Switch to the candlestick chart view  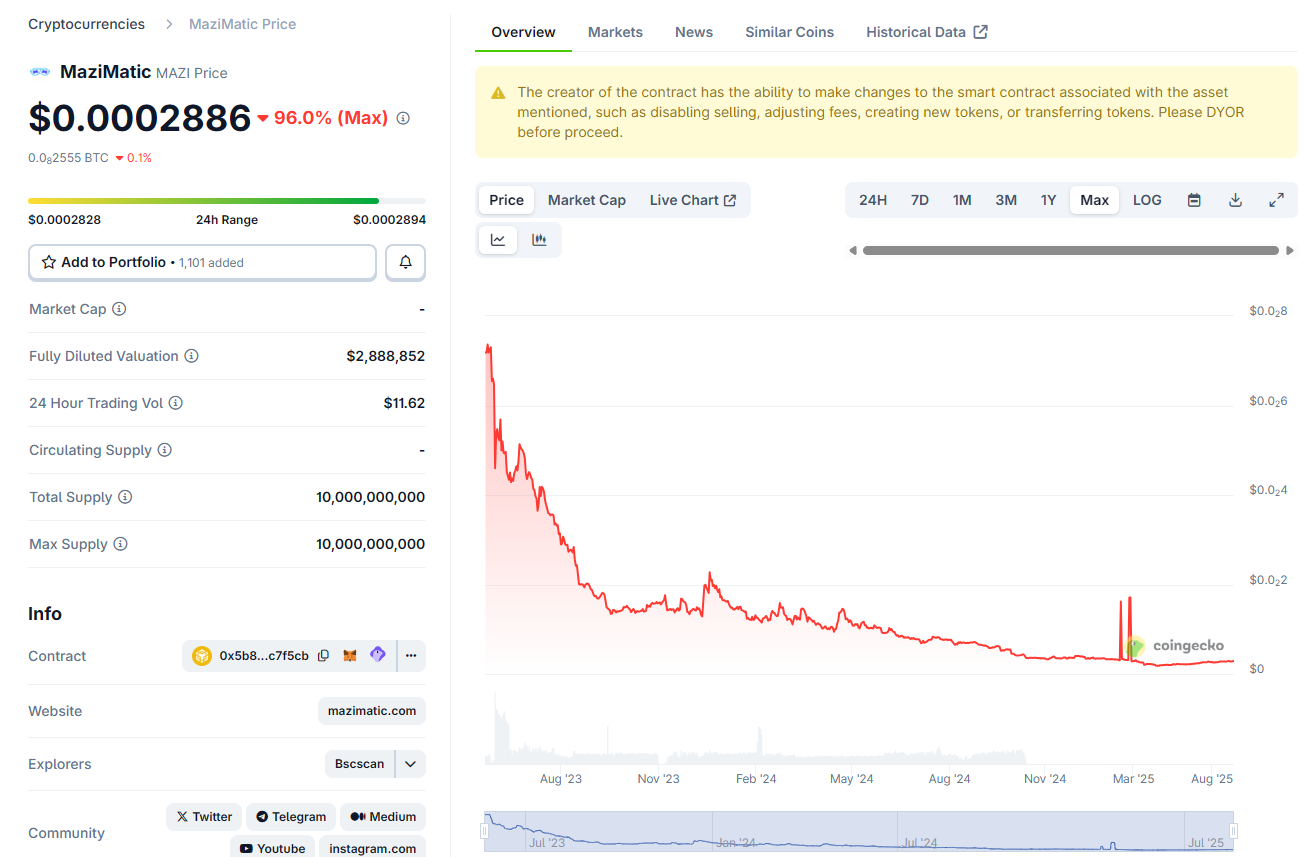click(x=539, y=240)
